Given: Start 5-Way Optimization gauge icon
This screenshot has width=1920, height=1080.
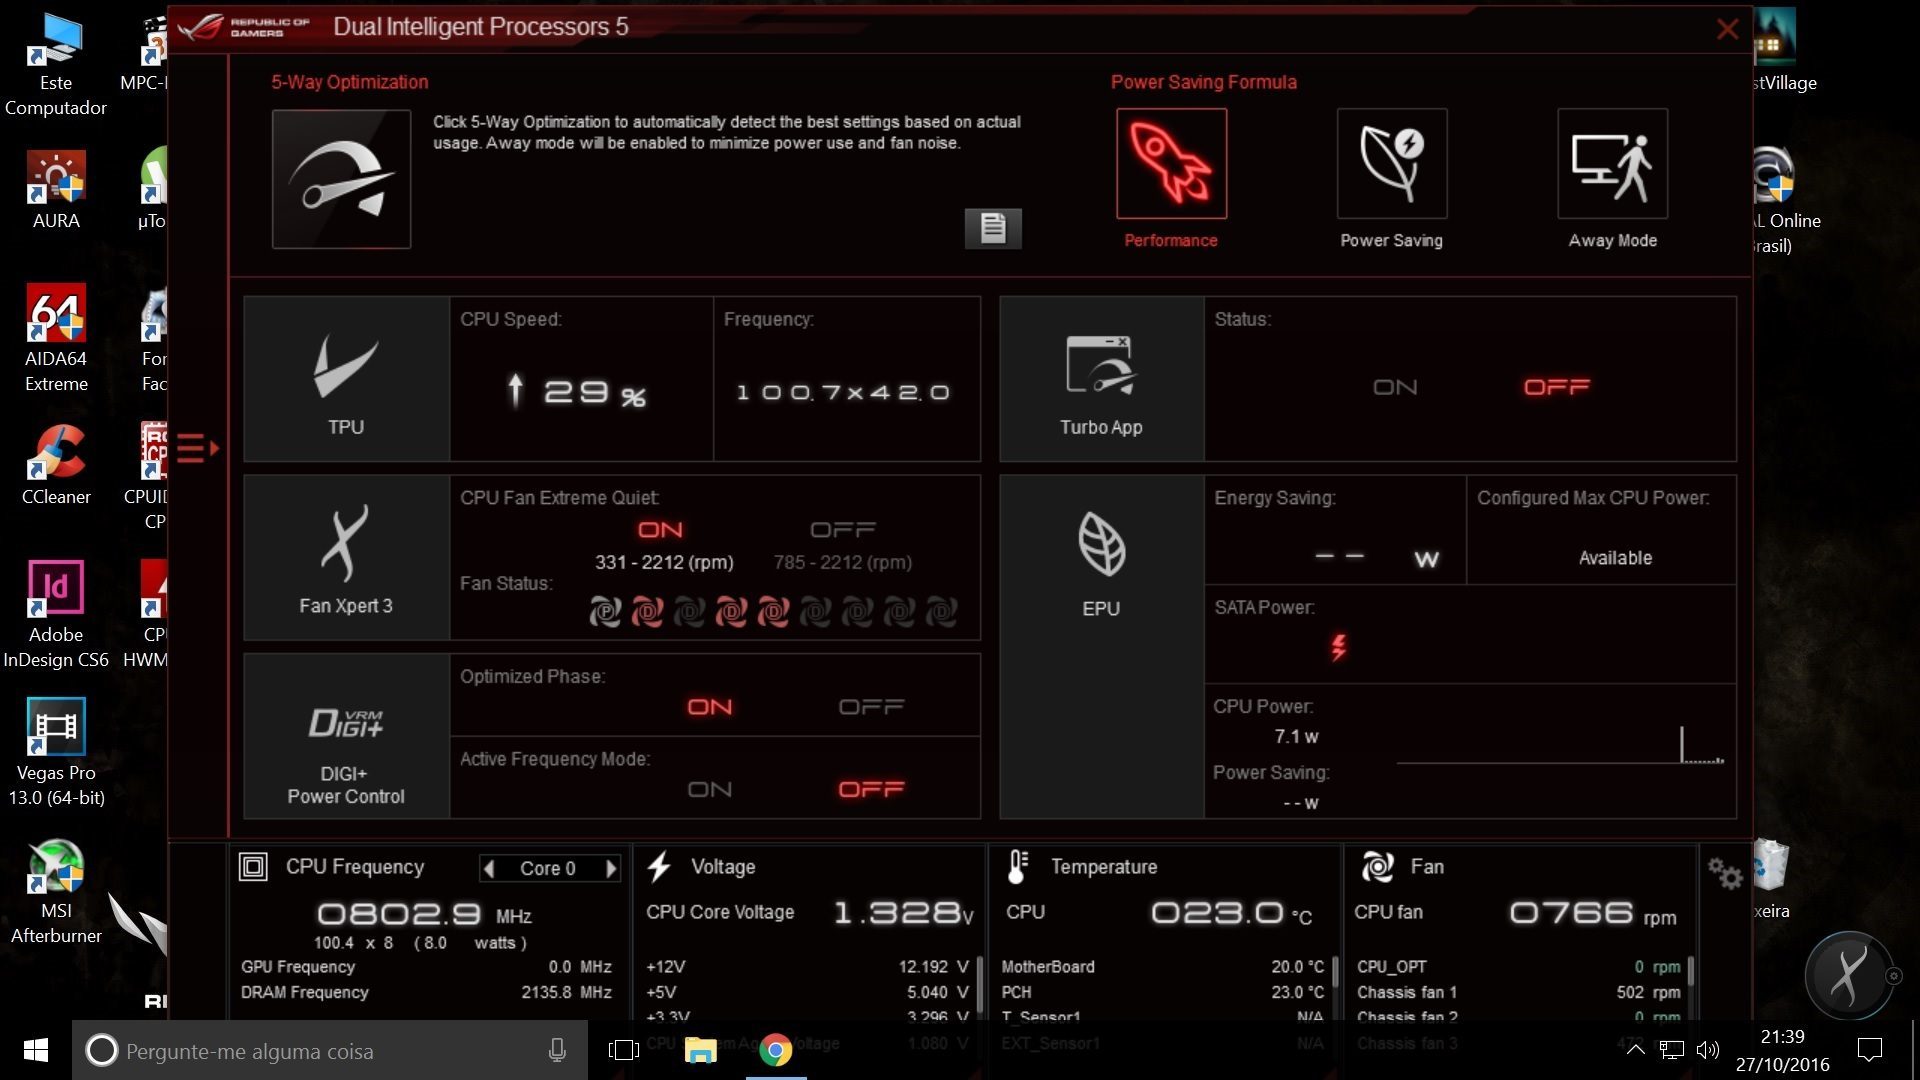Looking at the screenshot, I should [341, 179].
